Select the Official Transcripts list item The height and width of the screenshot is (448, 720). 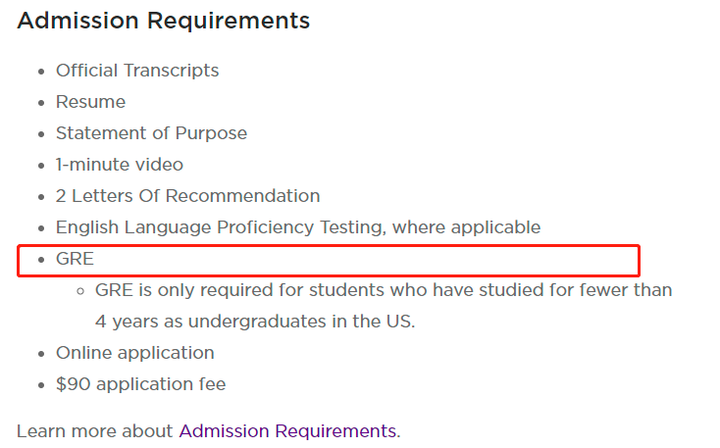(137, 71)
